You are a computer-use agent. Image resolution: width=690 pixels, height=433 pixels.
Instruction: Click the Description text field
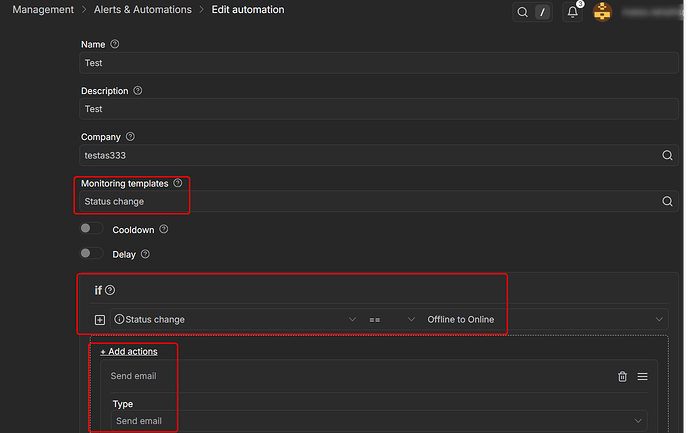point(380,109)
